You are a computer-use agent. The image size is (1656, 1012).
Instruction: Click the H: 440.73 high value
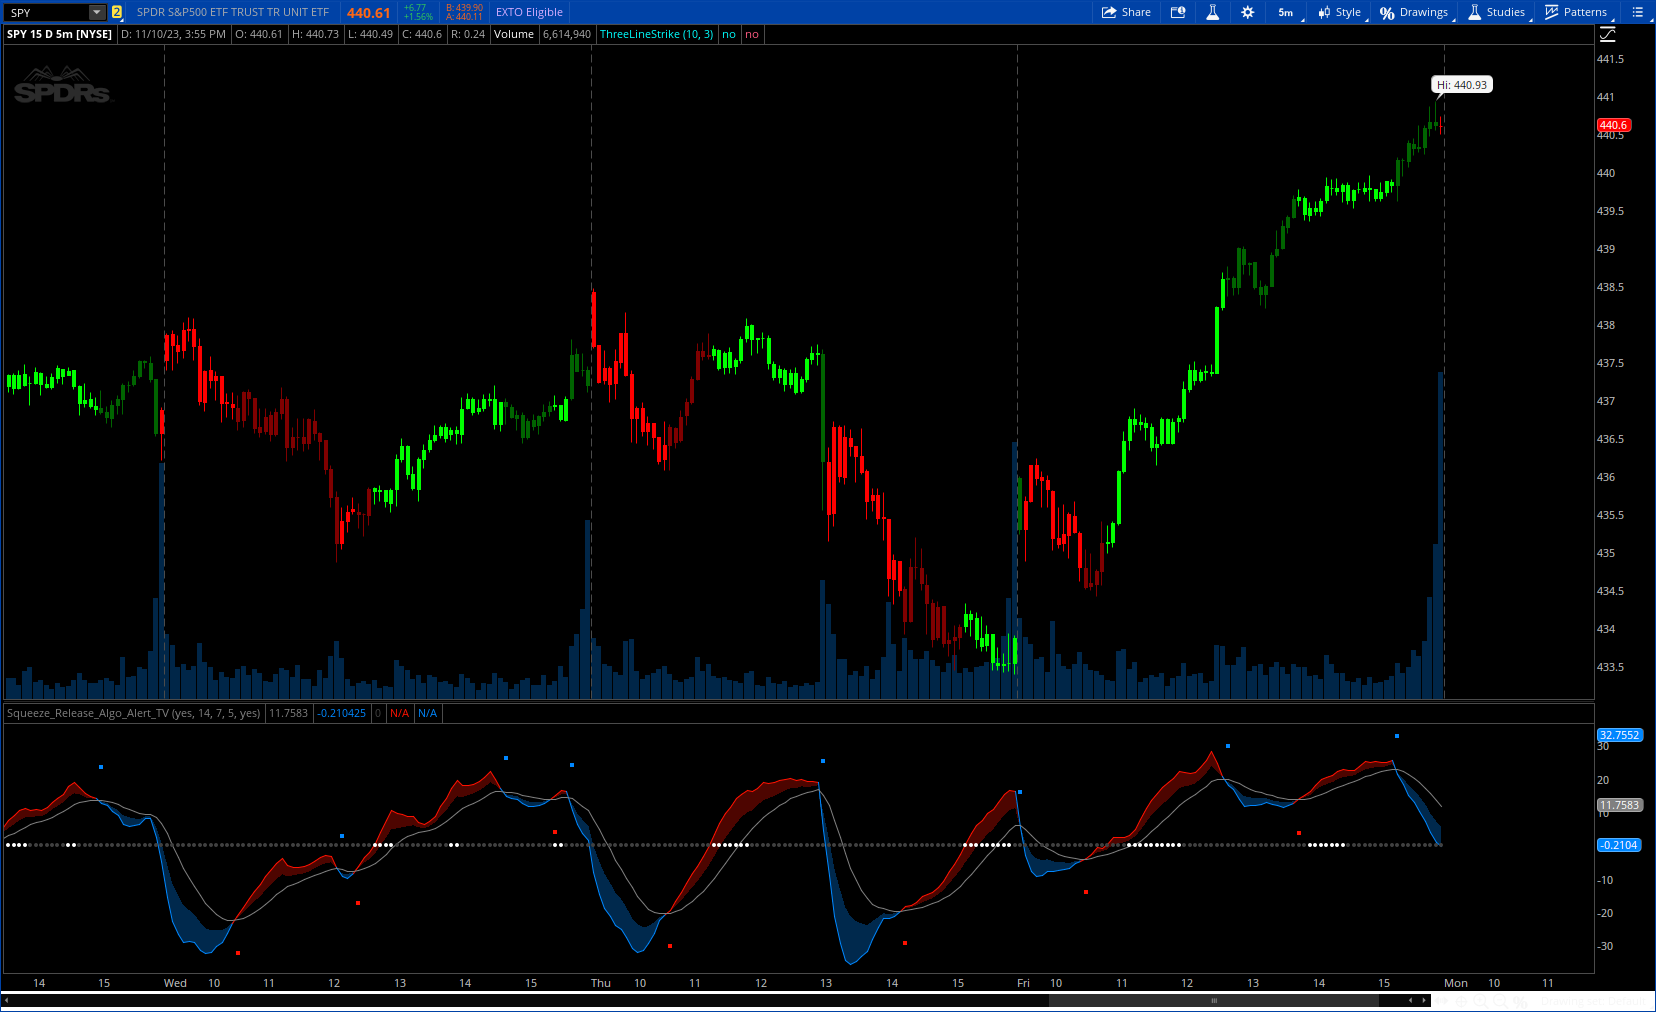coord(316,34)
